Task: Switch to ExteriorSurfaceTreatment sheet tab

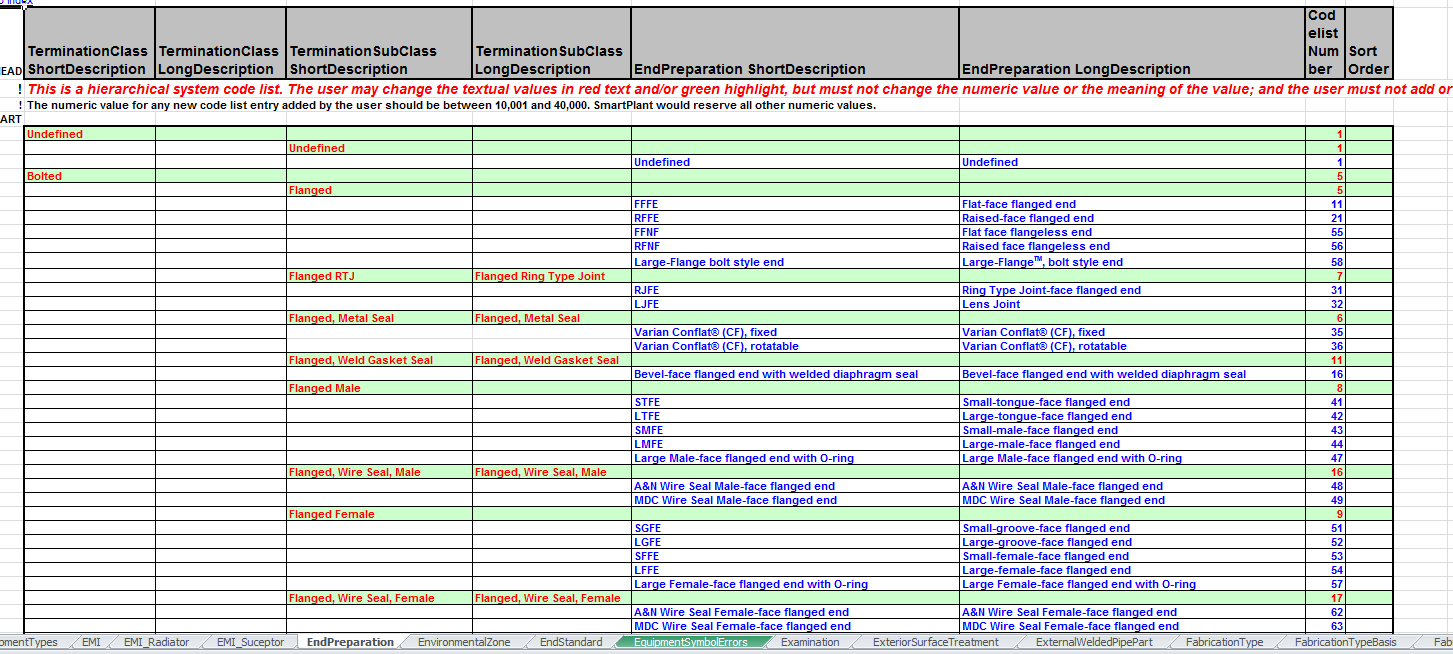Action: (x=935, y=642)
